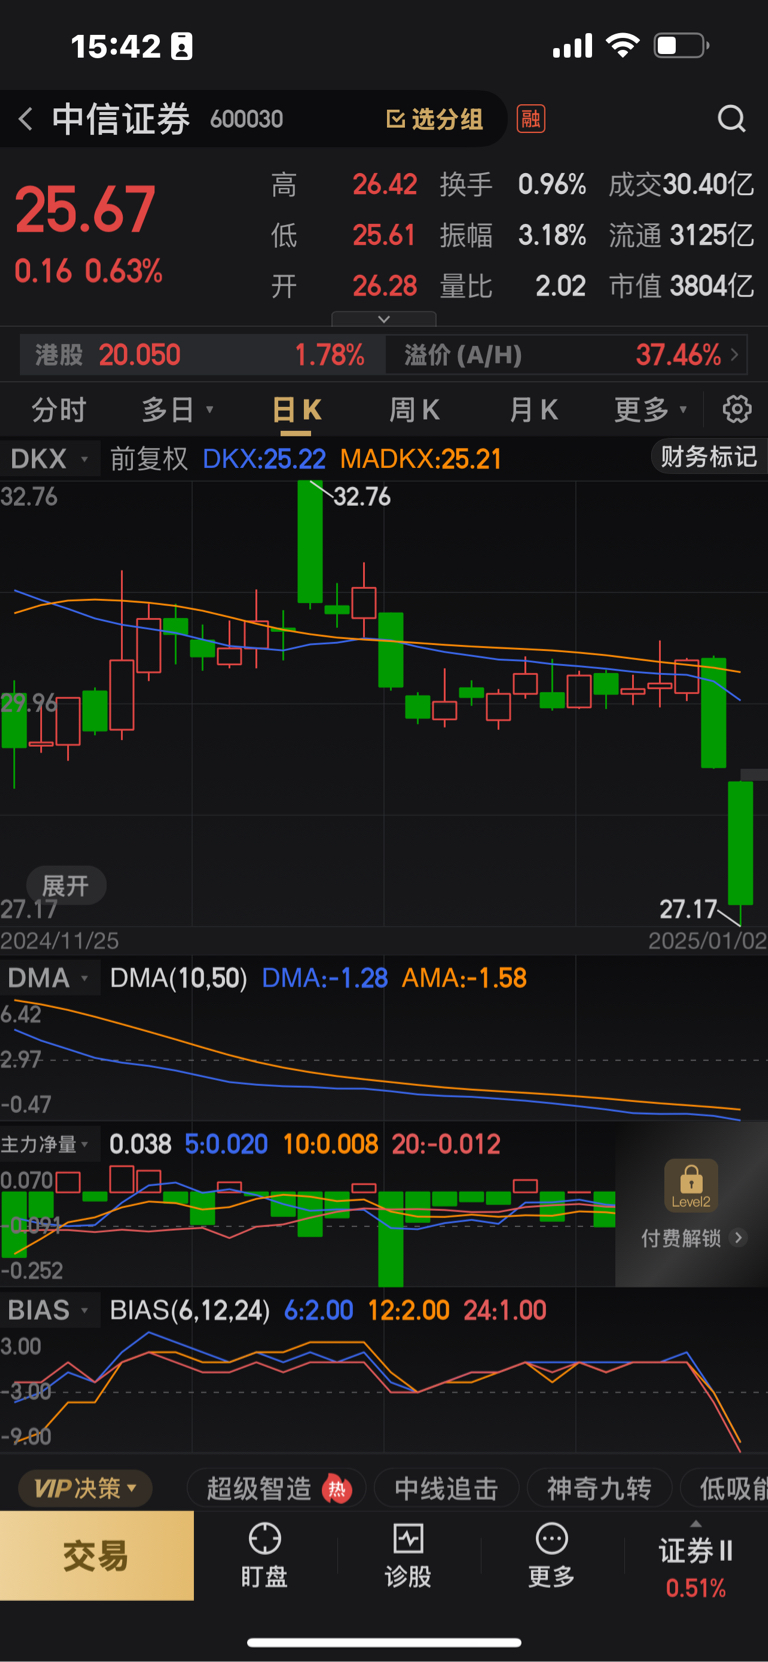Expand the quote details chevron
768x1662 pixels.
coord(384,319)
